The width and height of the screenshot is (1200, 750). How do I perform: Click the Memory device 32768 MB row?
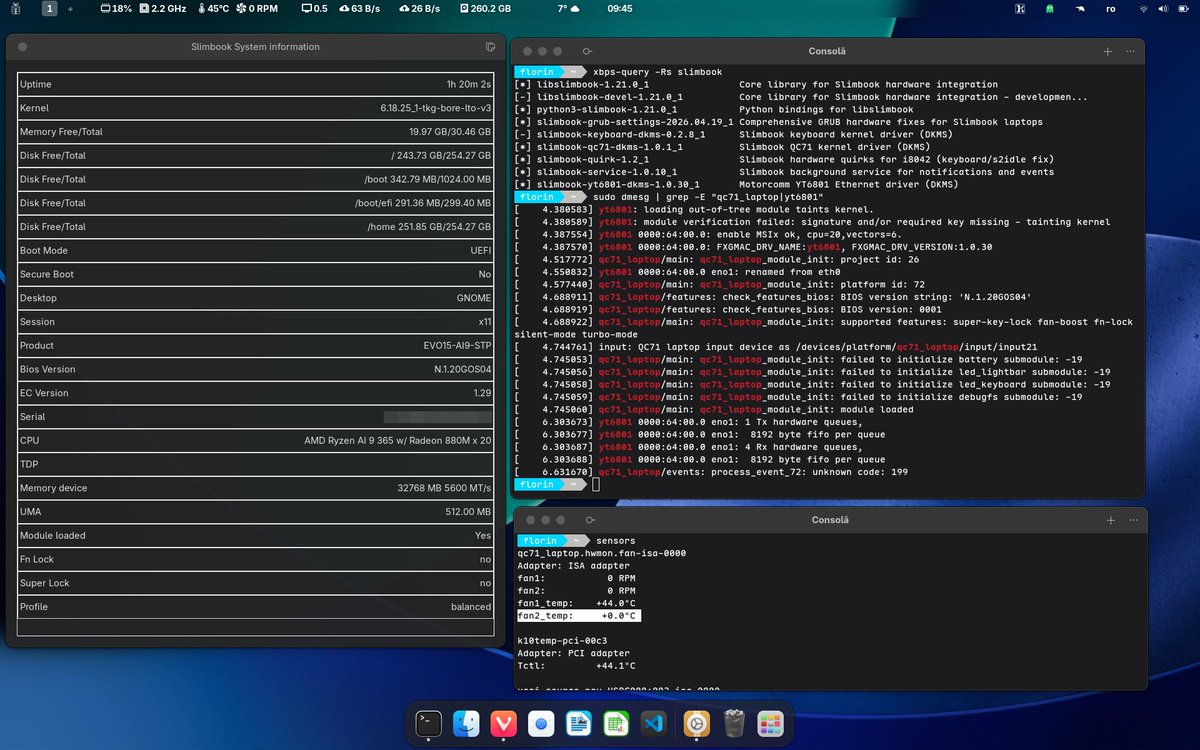click(255, 488)
